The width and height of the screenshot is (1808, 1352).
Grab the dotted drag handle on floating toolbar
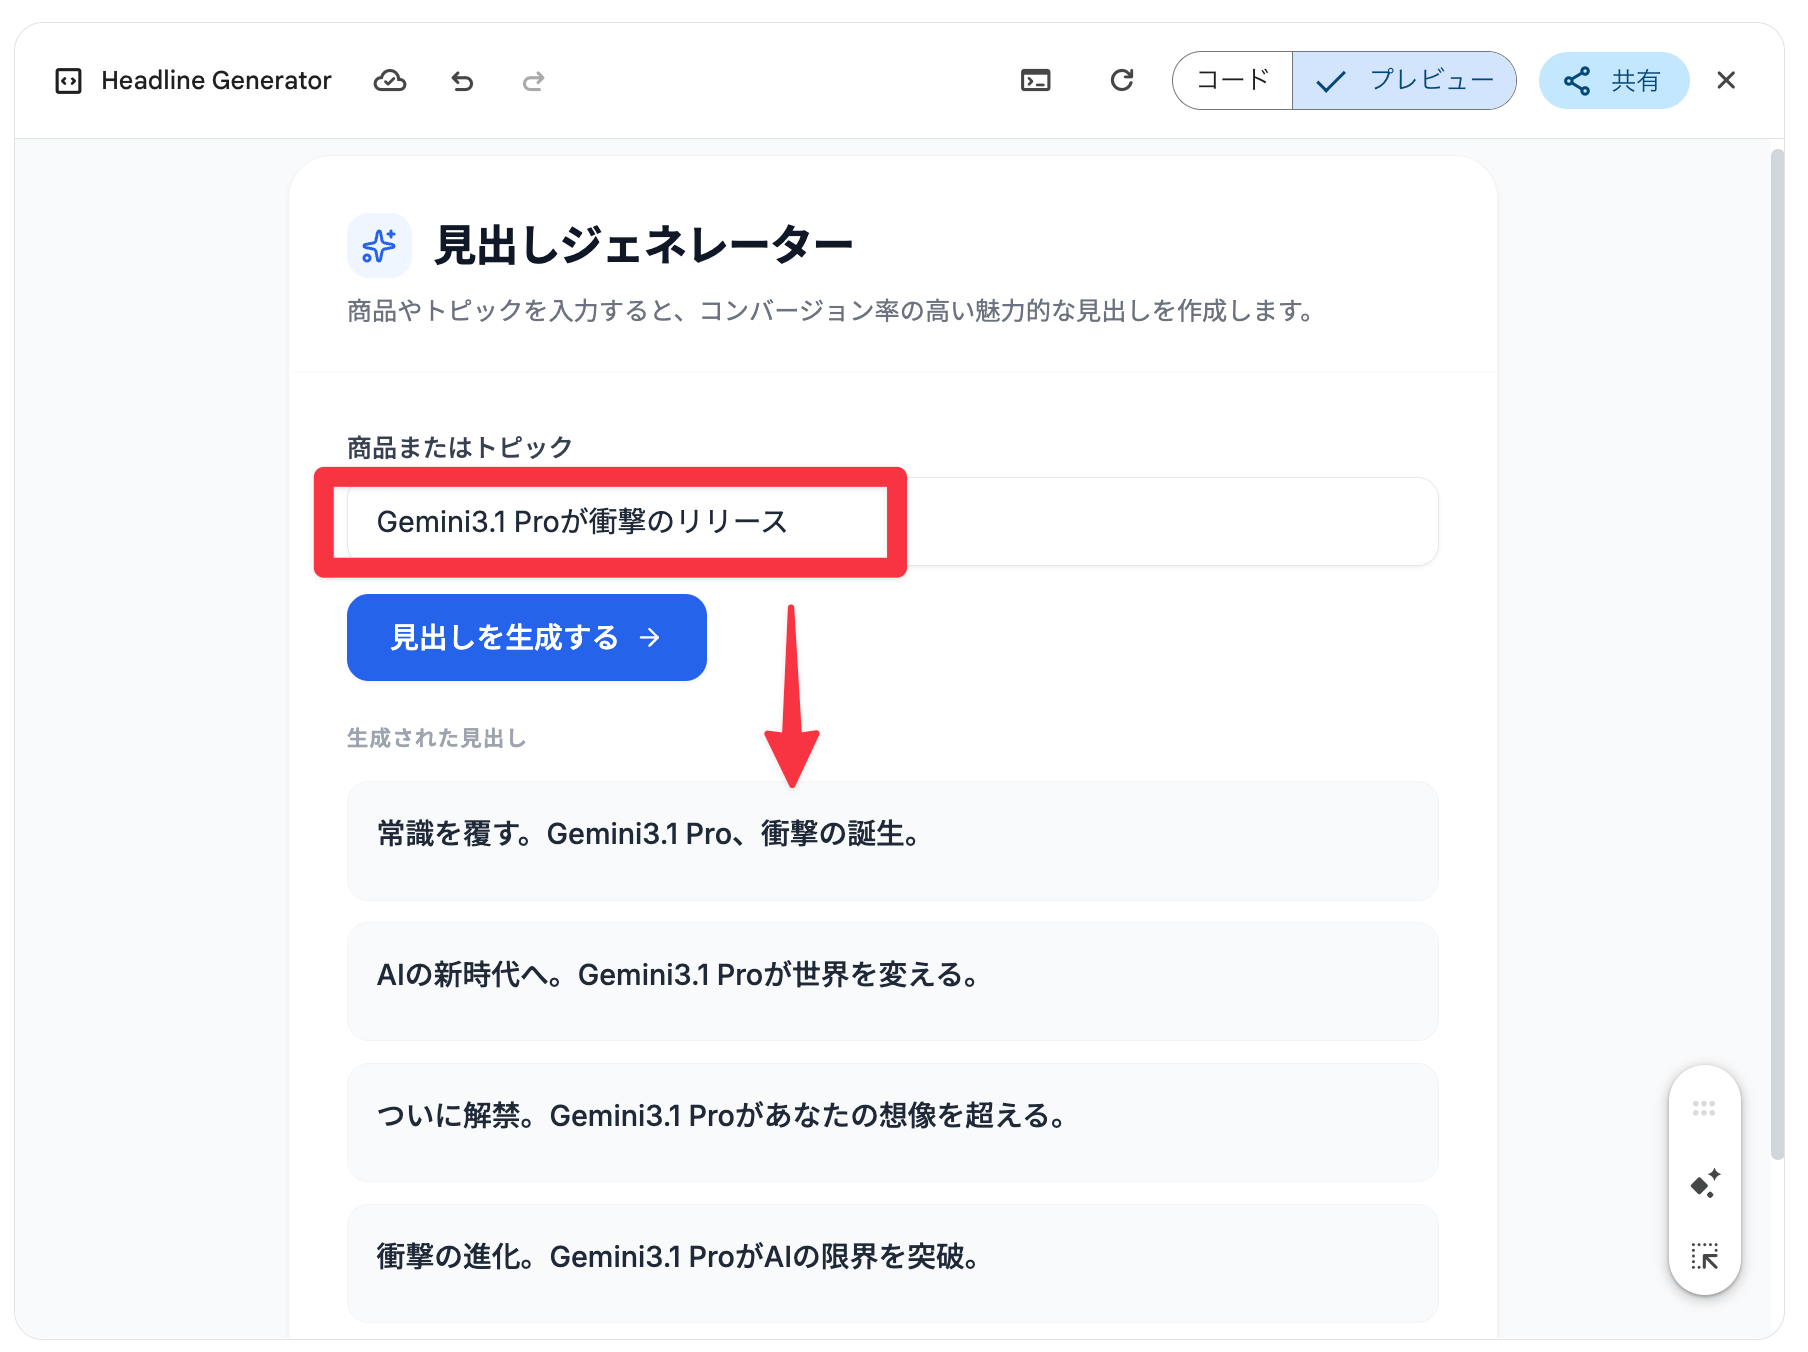tap(1704, 1108)
